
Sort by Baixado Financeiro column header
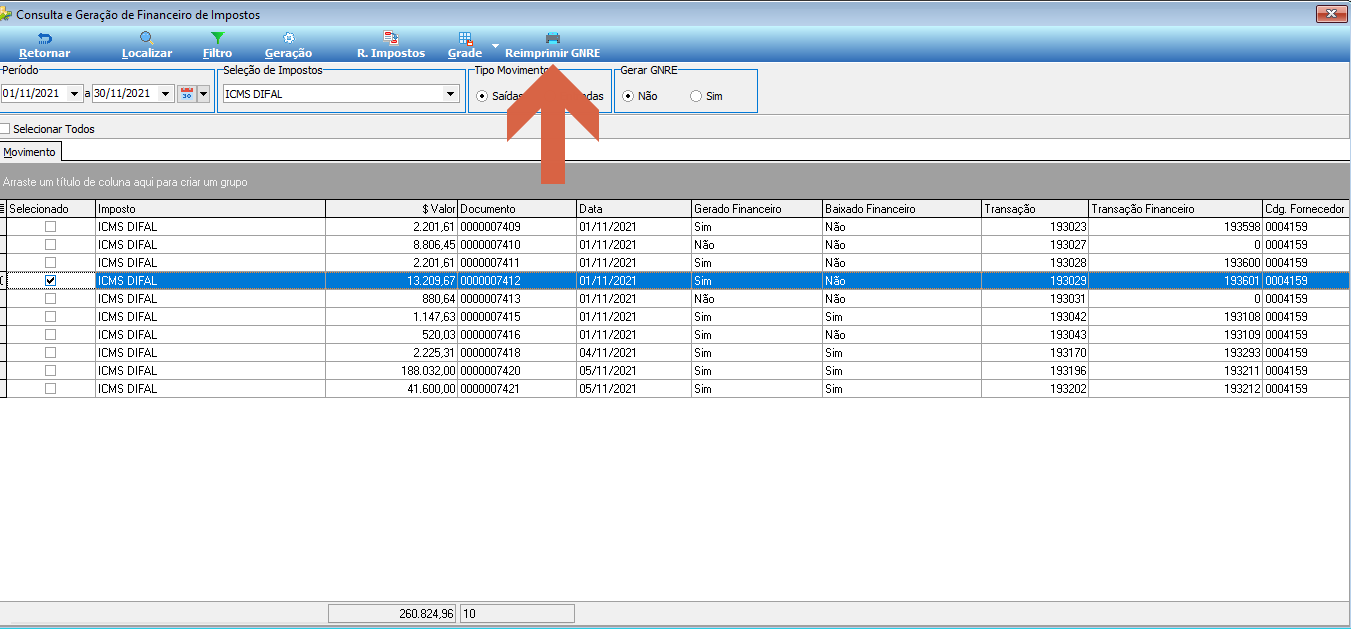tap(901, 209)
